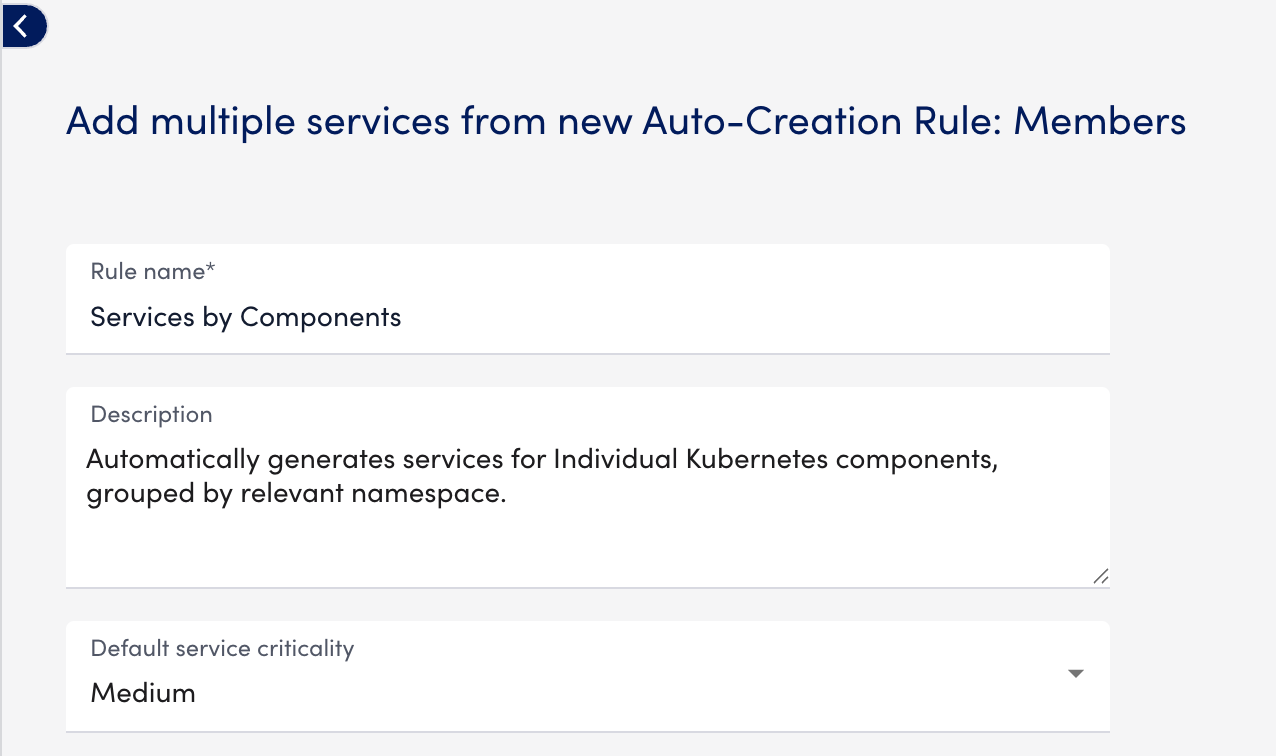Click "grouped by" text in description

[160, 495]
